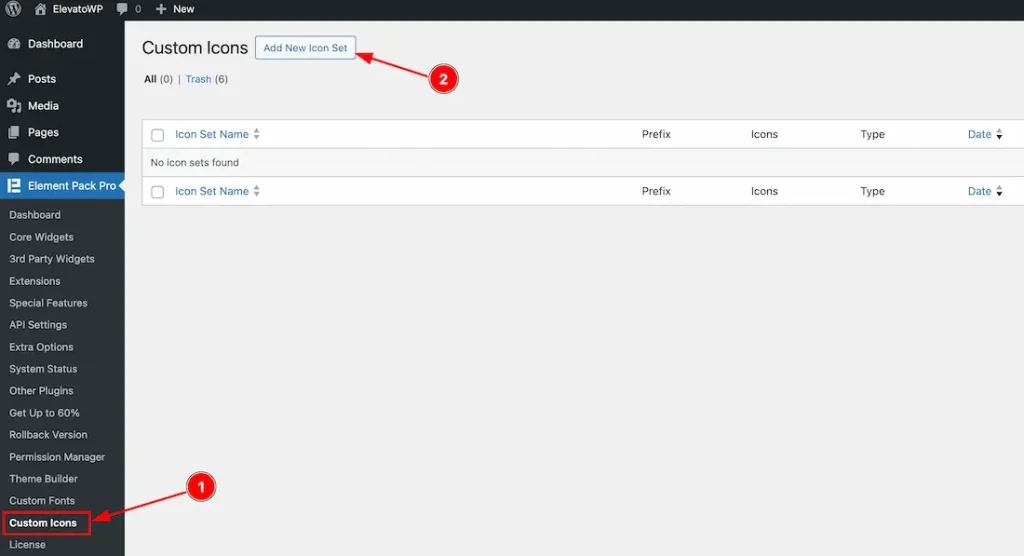Open the Extensions submenu item
The image size is (1024, 556).
pos(35,281)
